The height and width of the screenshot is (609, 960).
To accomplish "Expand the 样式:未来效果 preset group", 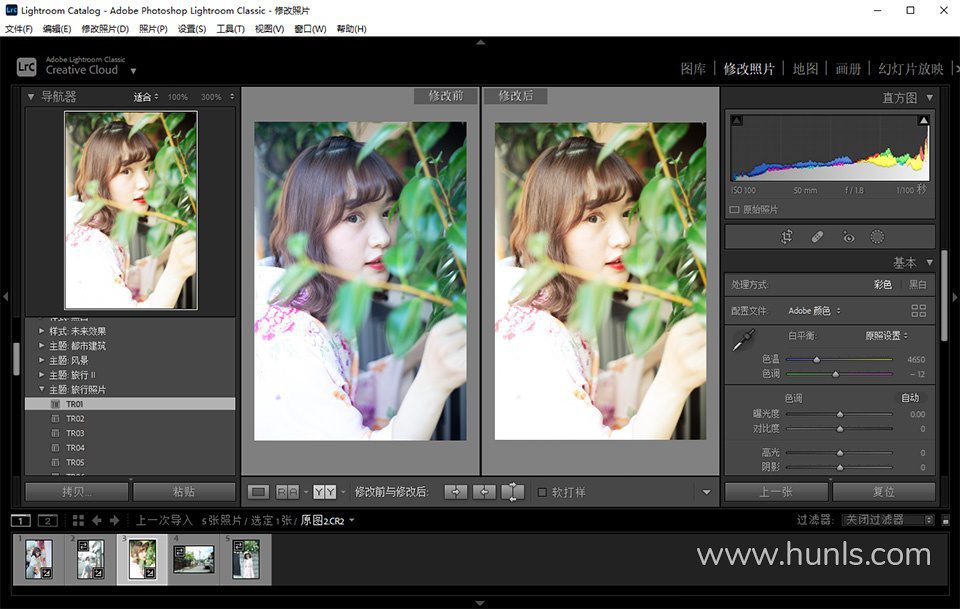I will pyautogui.click(x=41, y=331).
